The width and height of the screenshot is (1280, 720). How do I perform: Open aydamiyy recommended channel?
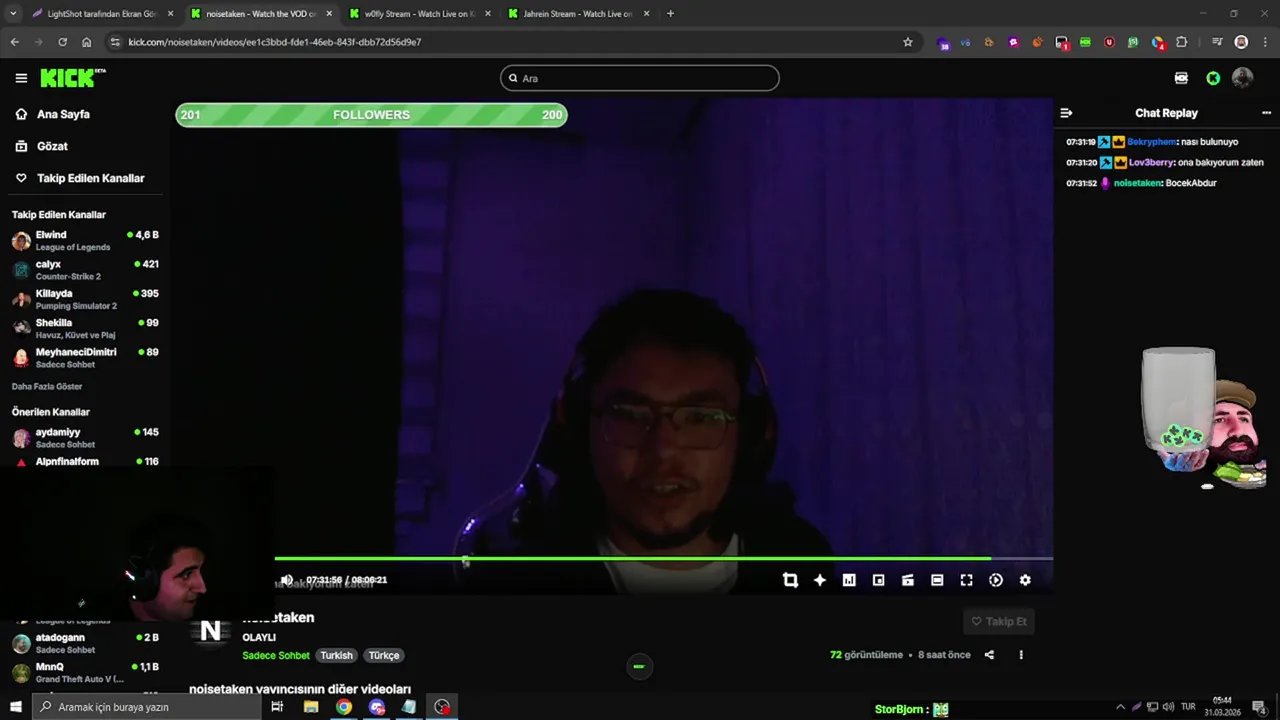click(x=85, y=437)
